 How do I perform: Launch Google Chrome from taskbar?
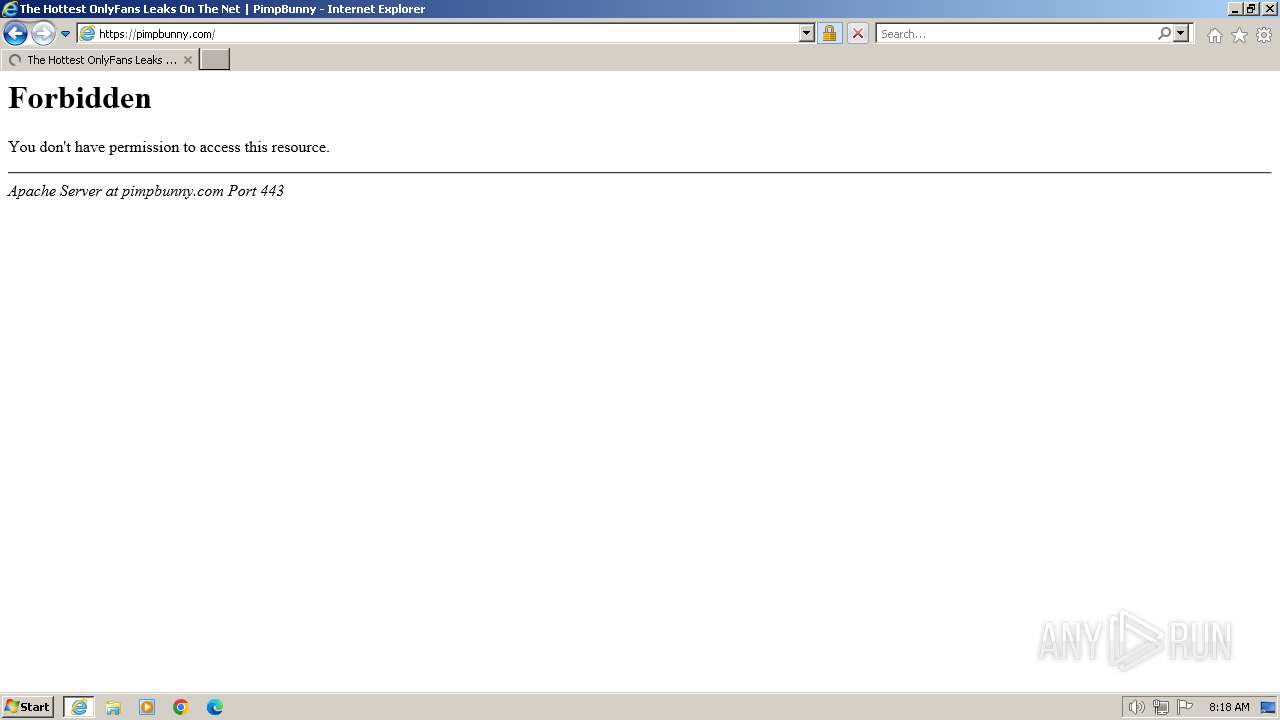click(181, 707)
